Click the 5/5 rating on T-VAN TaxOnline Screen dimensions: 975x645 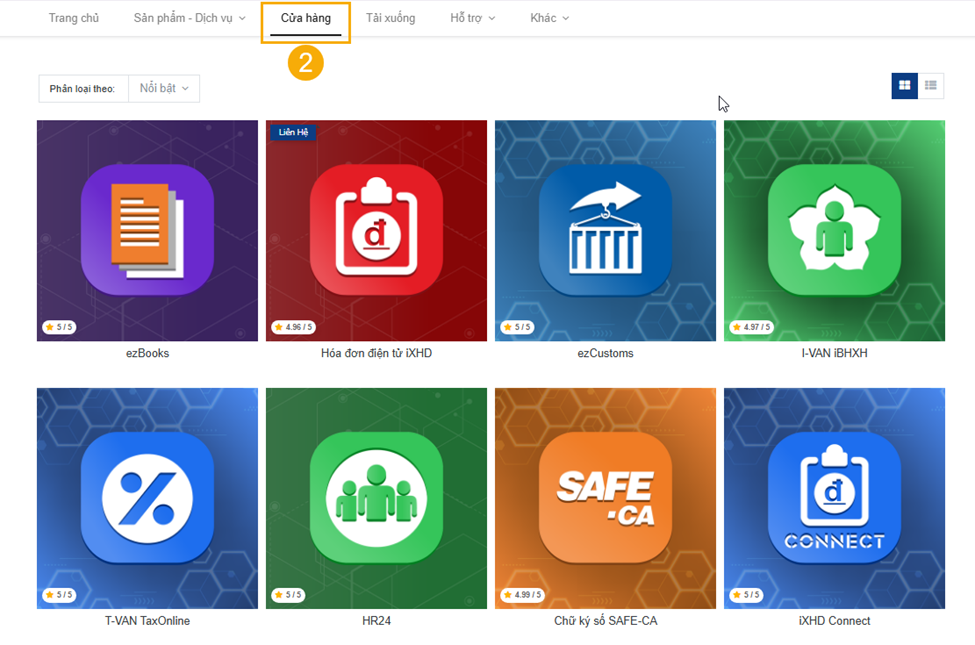click(x=59, y=595)
